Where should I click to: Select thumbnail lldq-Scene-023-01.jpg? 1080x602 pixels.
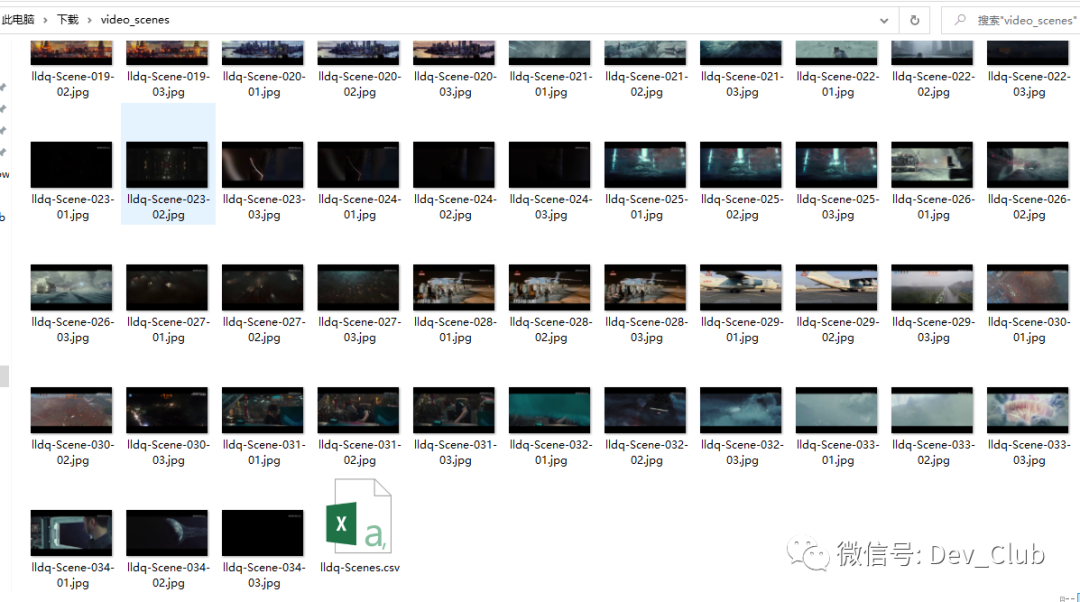pyautogui.click(x=71, y=165)
